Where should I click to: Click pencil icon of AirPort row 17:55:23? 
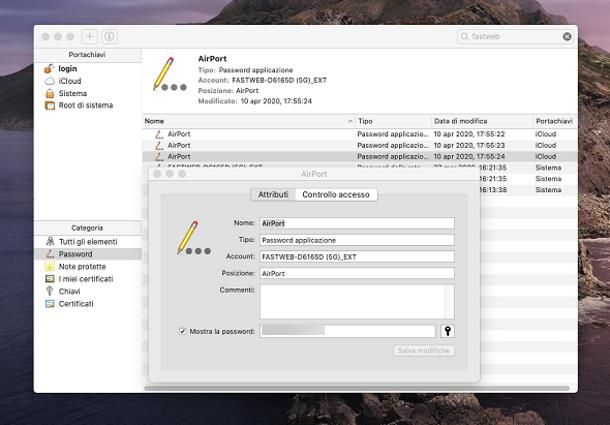[x=159, y=146]
